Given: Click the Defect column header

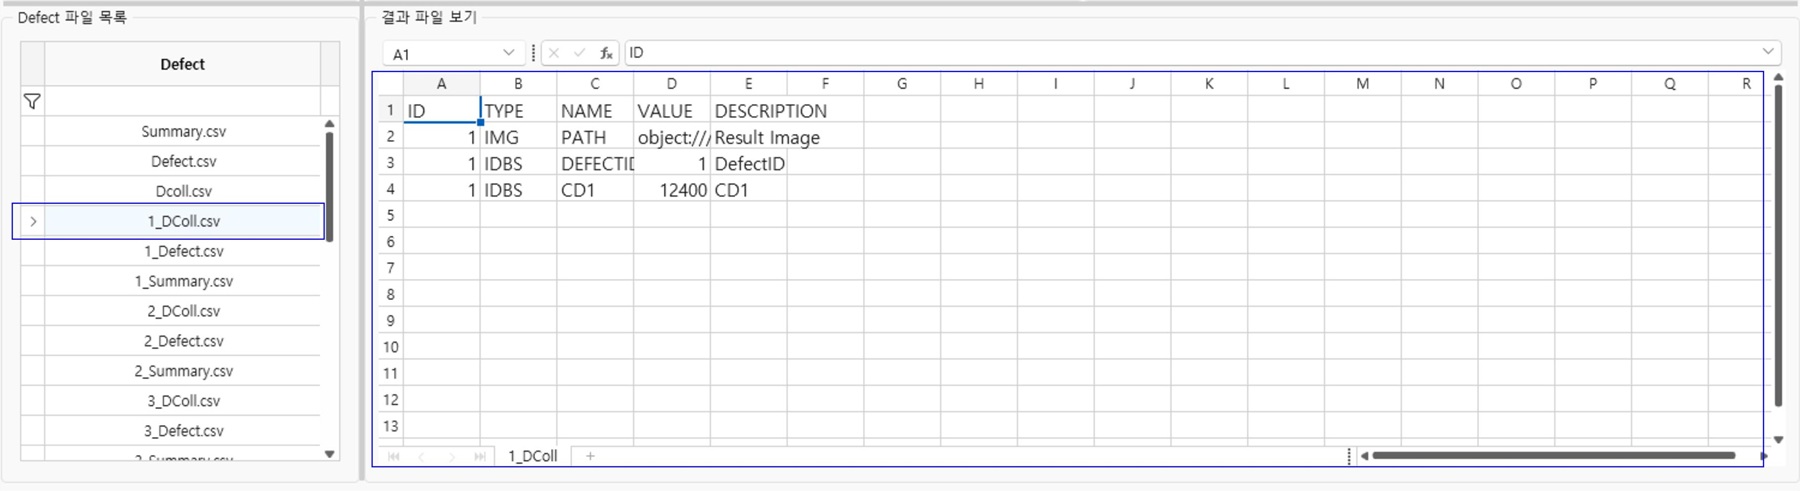Looking at the screenshot, I should [x=182, y=64].
